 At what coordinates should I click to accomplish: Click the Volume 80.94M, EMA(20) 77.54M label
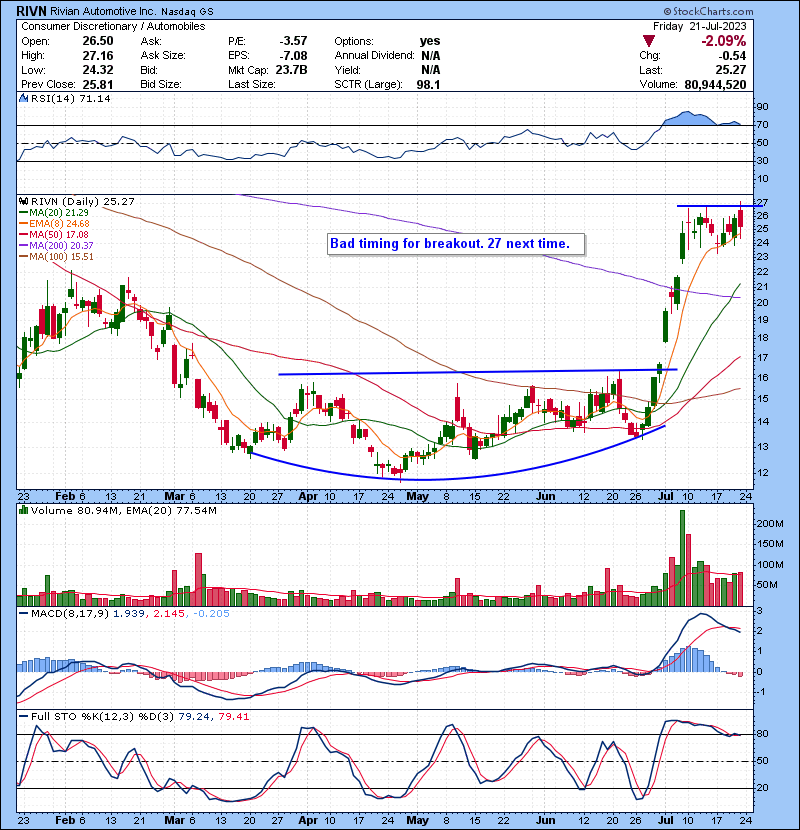coord(124,511)
